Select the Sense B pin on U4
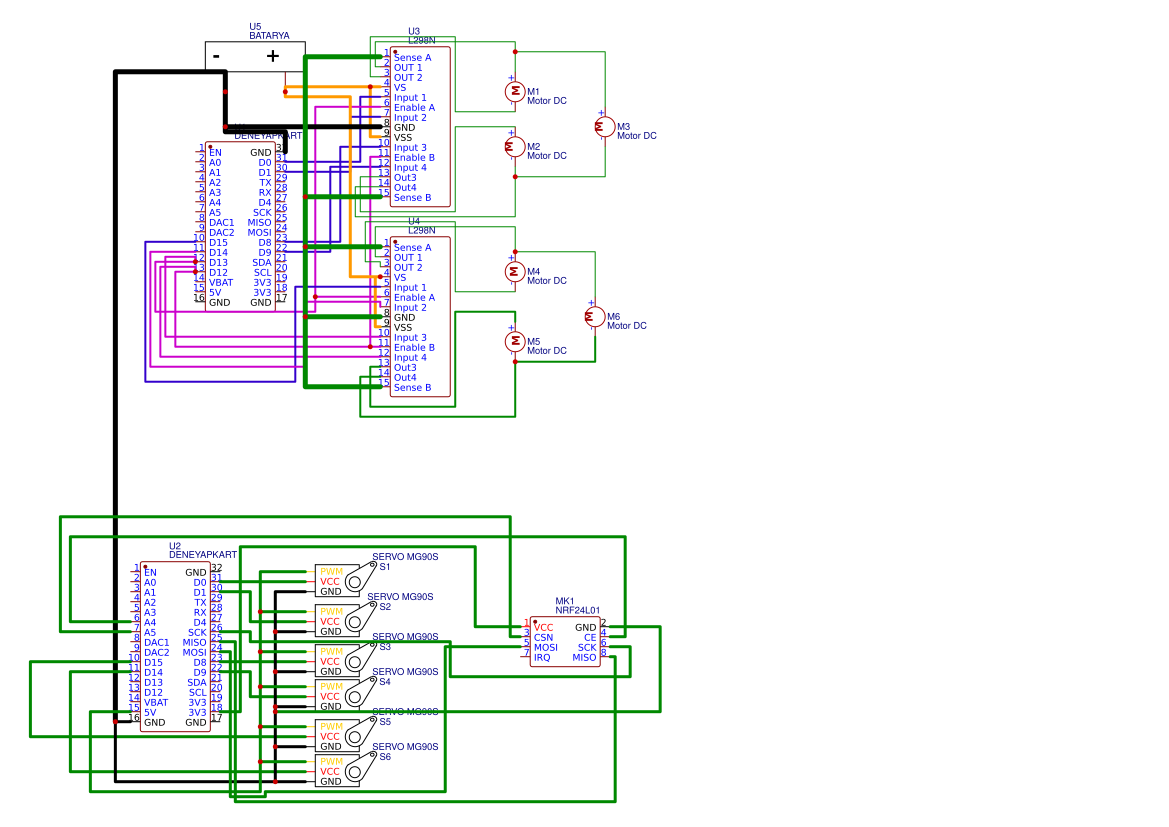The width and height of the screenshot is (1169, 827). 412,388
